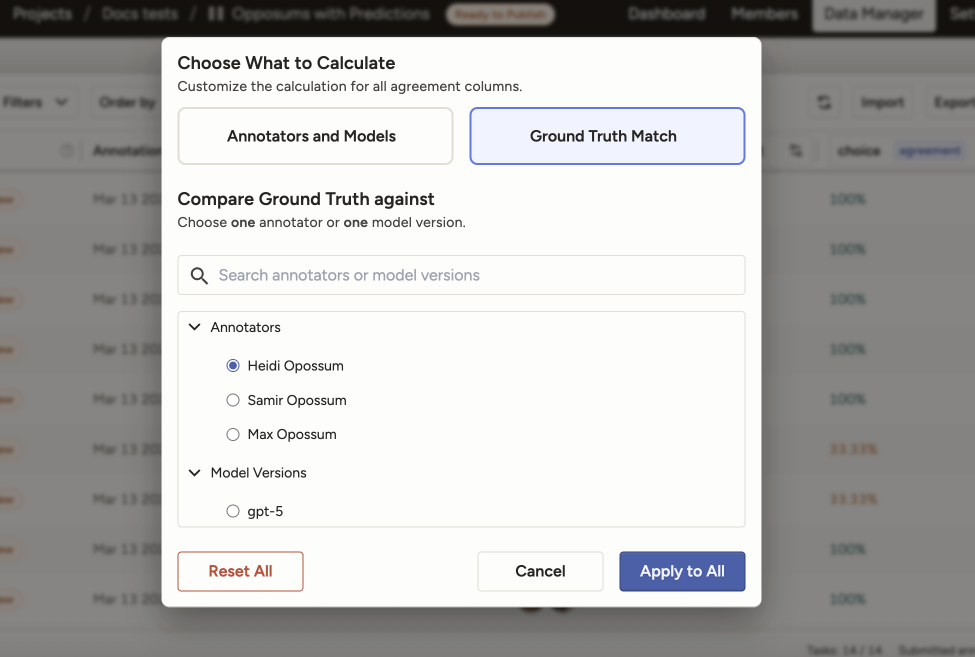Open the Dashboard tab
Viewport: 975px width, 657px height.
[666, 14]
